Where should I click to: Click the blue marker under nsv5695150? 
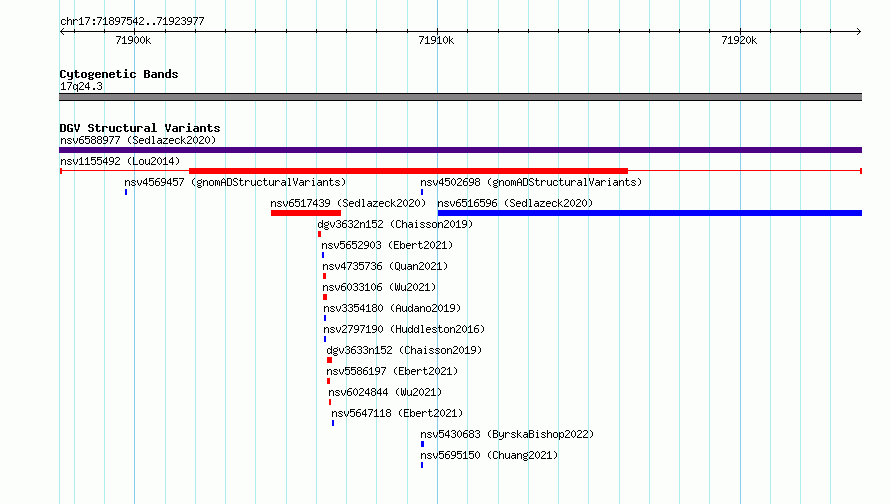(x=422, y=465)
